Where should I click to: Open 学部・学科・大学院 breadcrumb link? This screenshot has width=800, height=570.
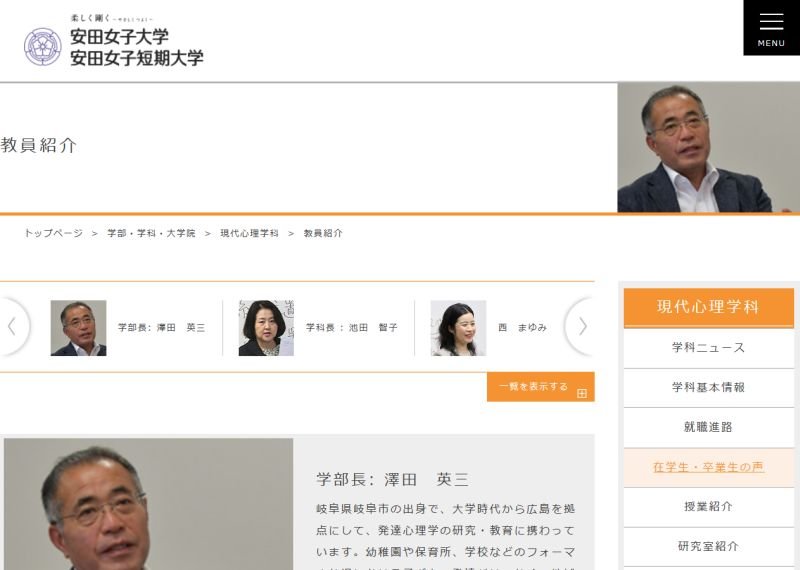point(151,233)
